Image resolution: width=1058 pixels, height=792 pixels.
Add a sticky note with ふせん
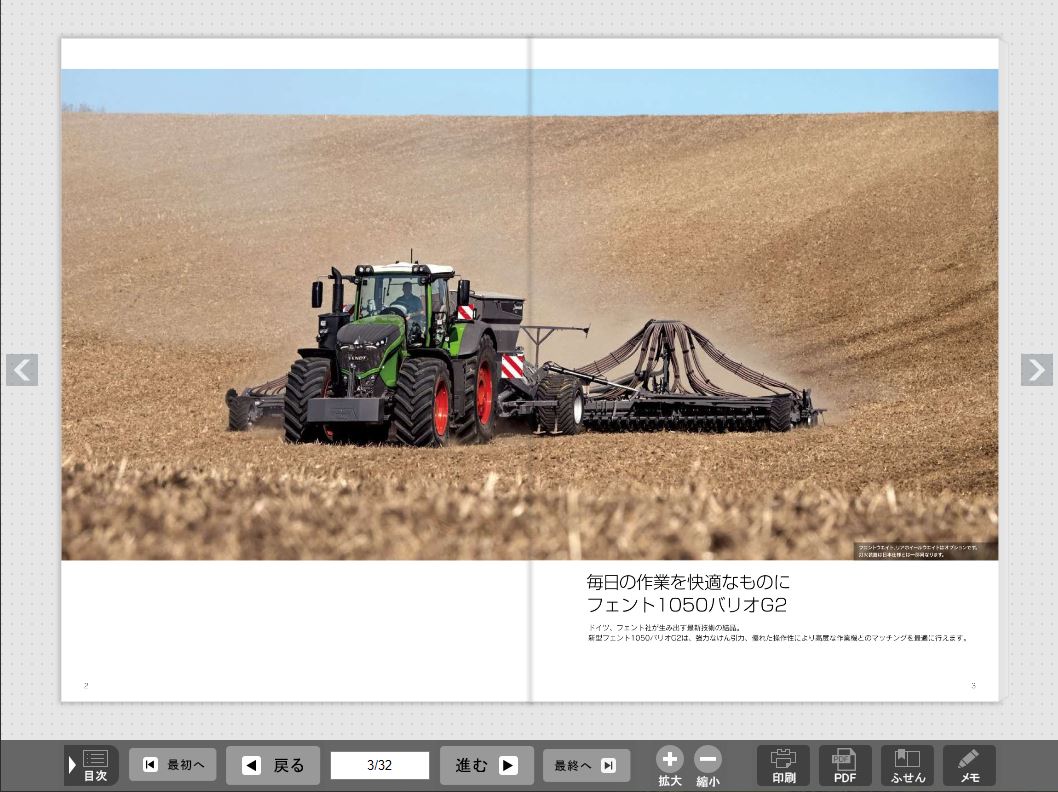[908, 766]
